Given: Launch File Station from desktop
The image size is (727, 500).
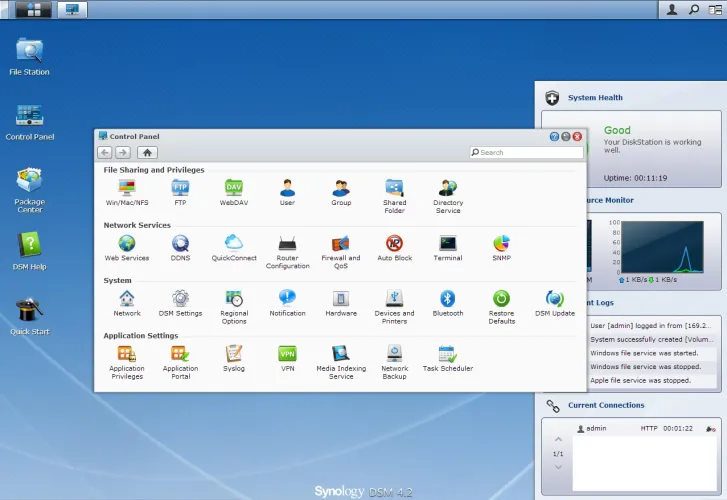Looking at the screenshot, I should [x=29, y=57].
